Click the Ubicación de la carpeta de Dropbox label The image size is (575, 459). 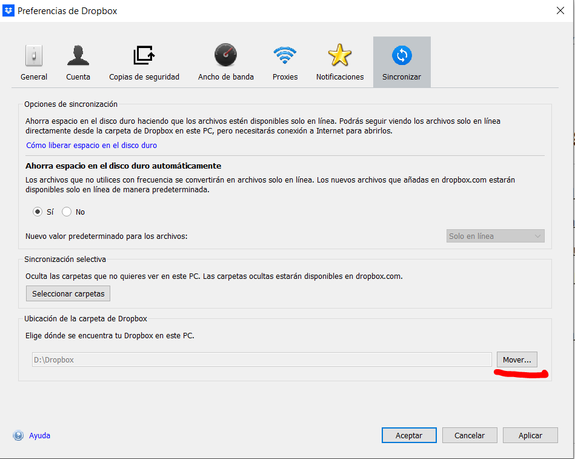tap(85, 319)
